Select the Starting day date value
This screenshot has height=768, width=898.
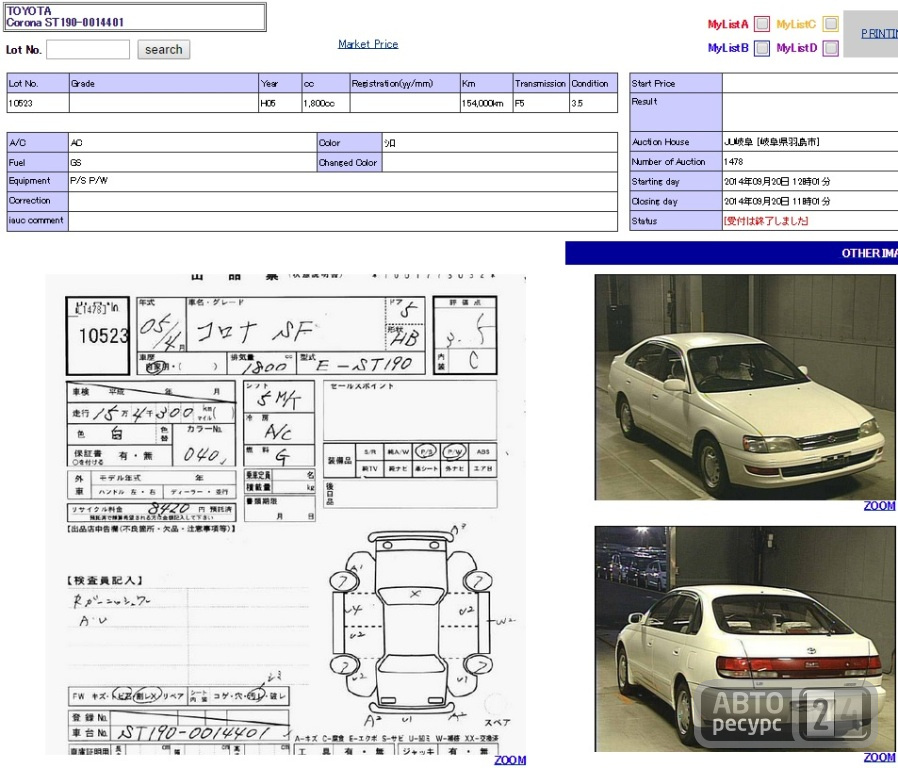[777, 182]
